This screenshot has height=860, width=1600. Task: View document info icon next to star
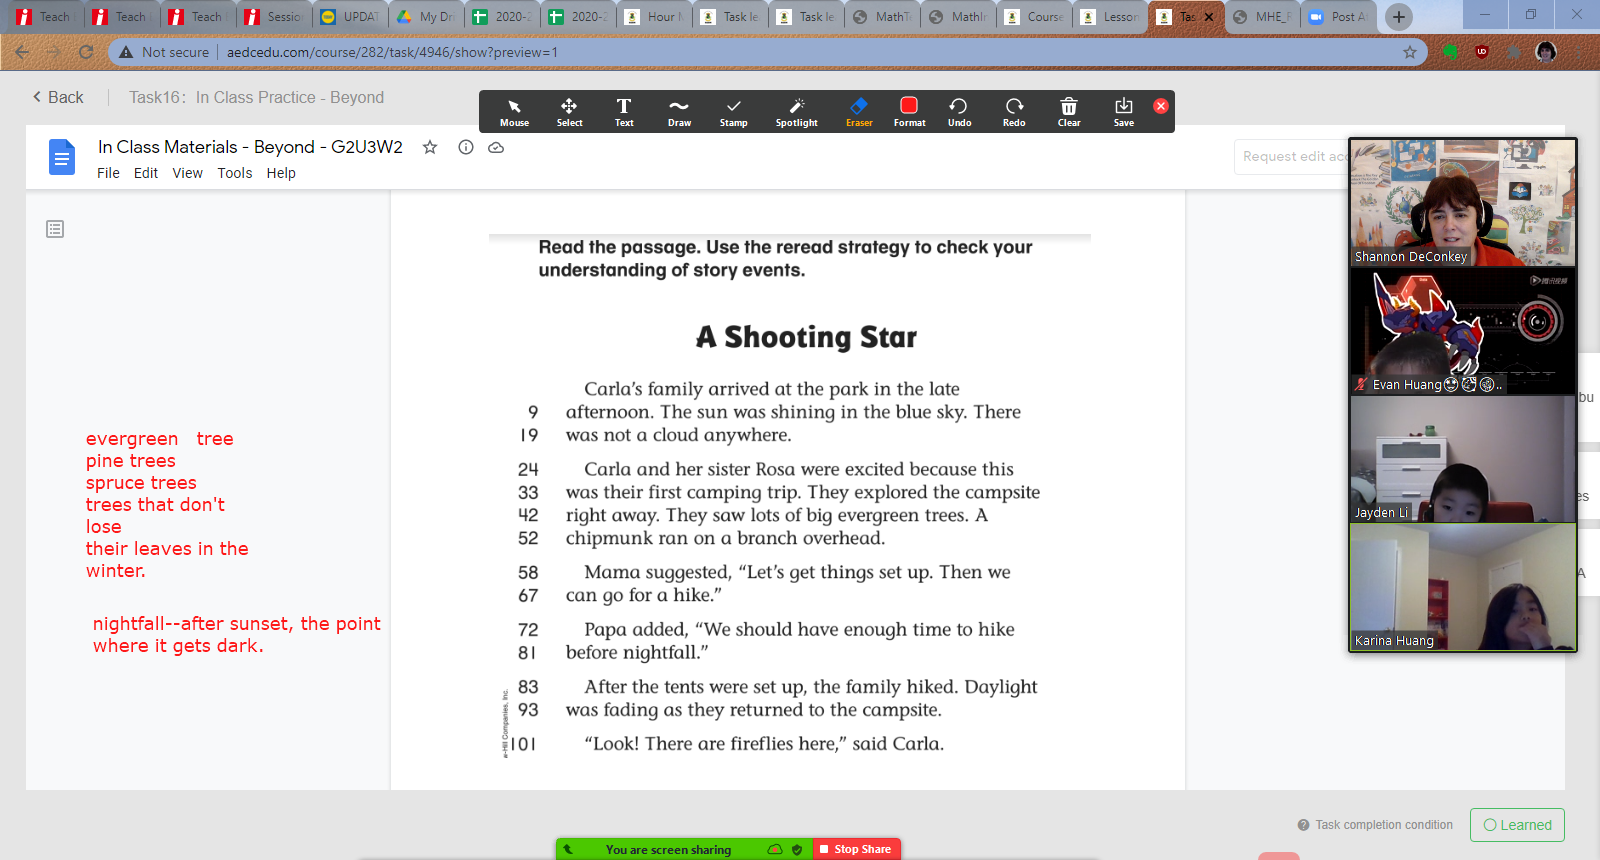point(466,147)
